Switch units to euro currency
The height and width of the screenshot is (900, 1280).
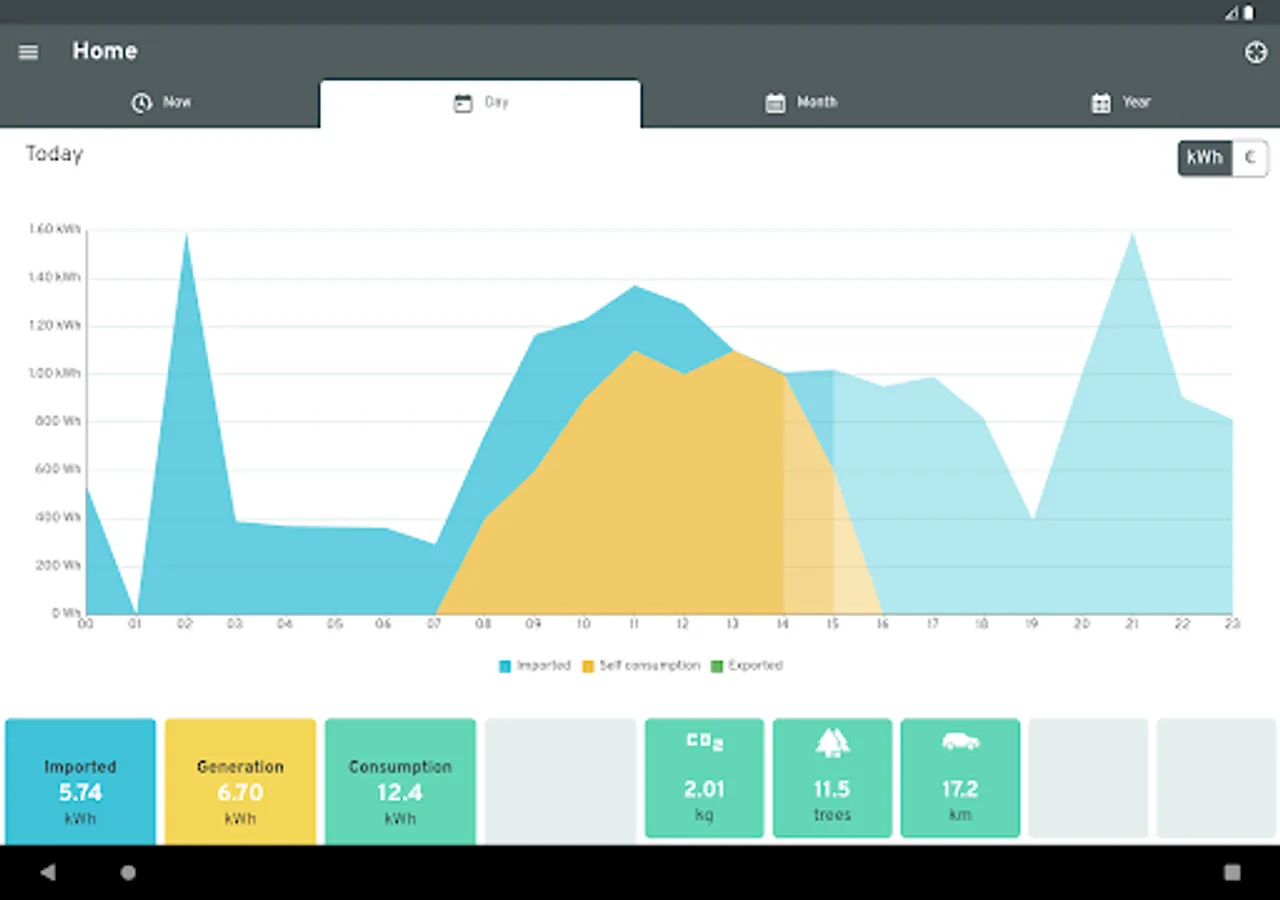1250,158
